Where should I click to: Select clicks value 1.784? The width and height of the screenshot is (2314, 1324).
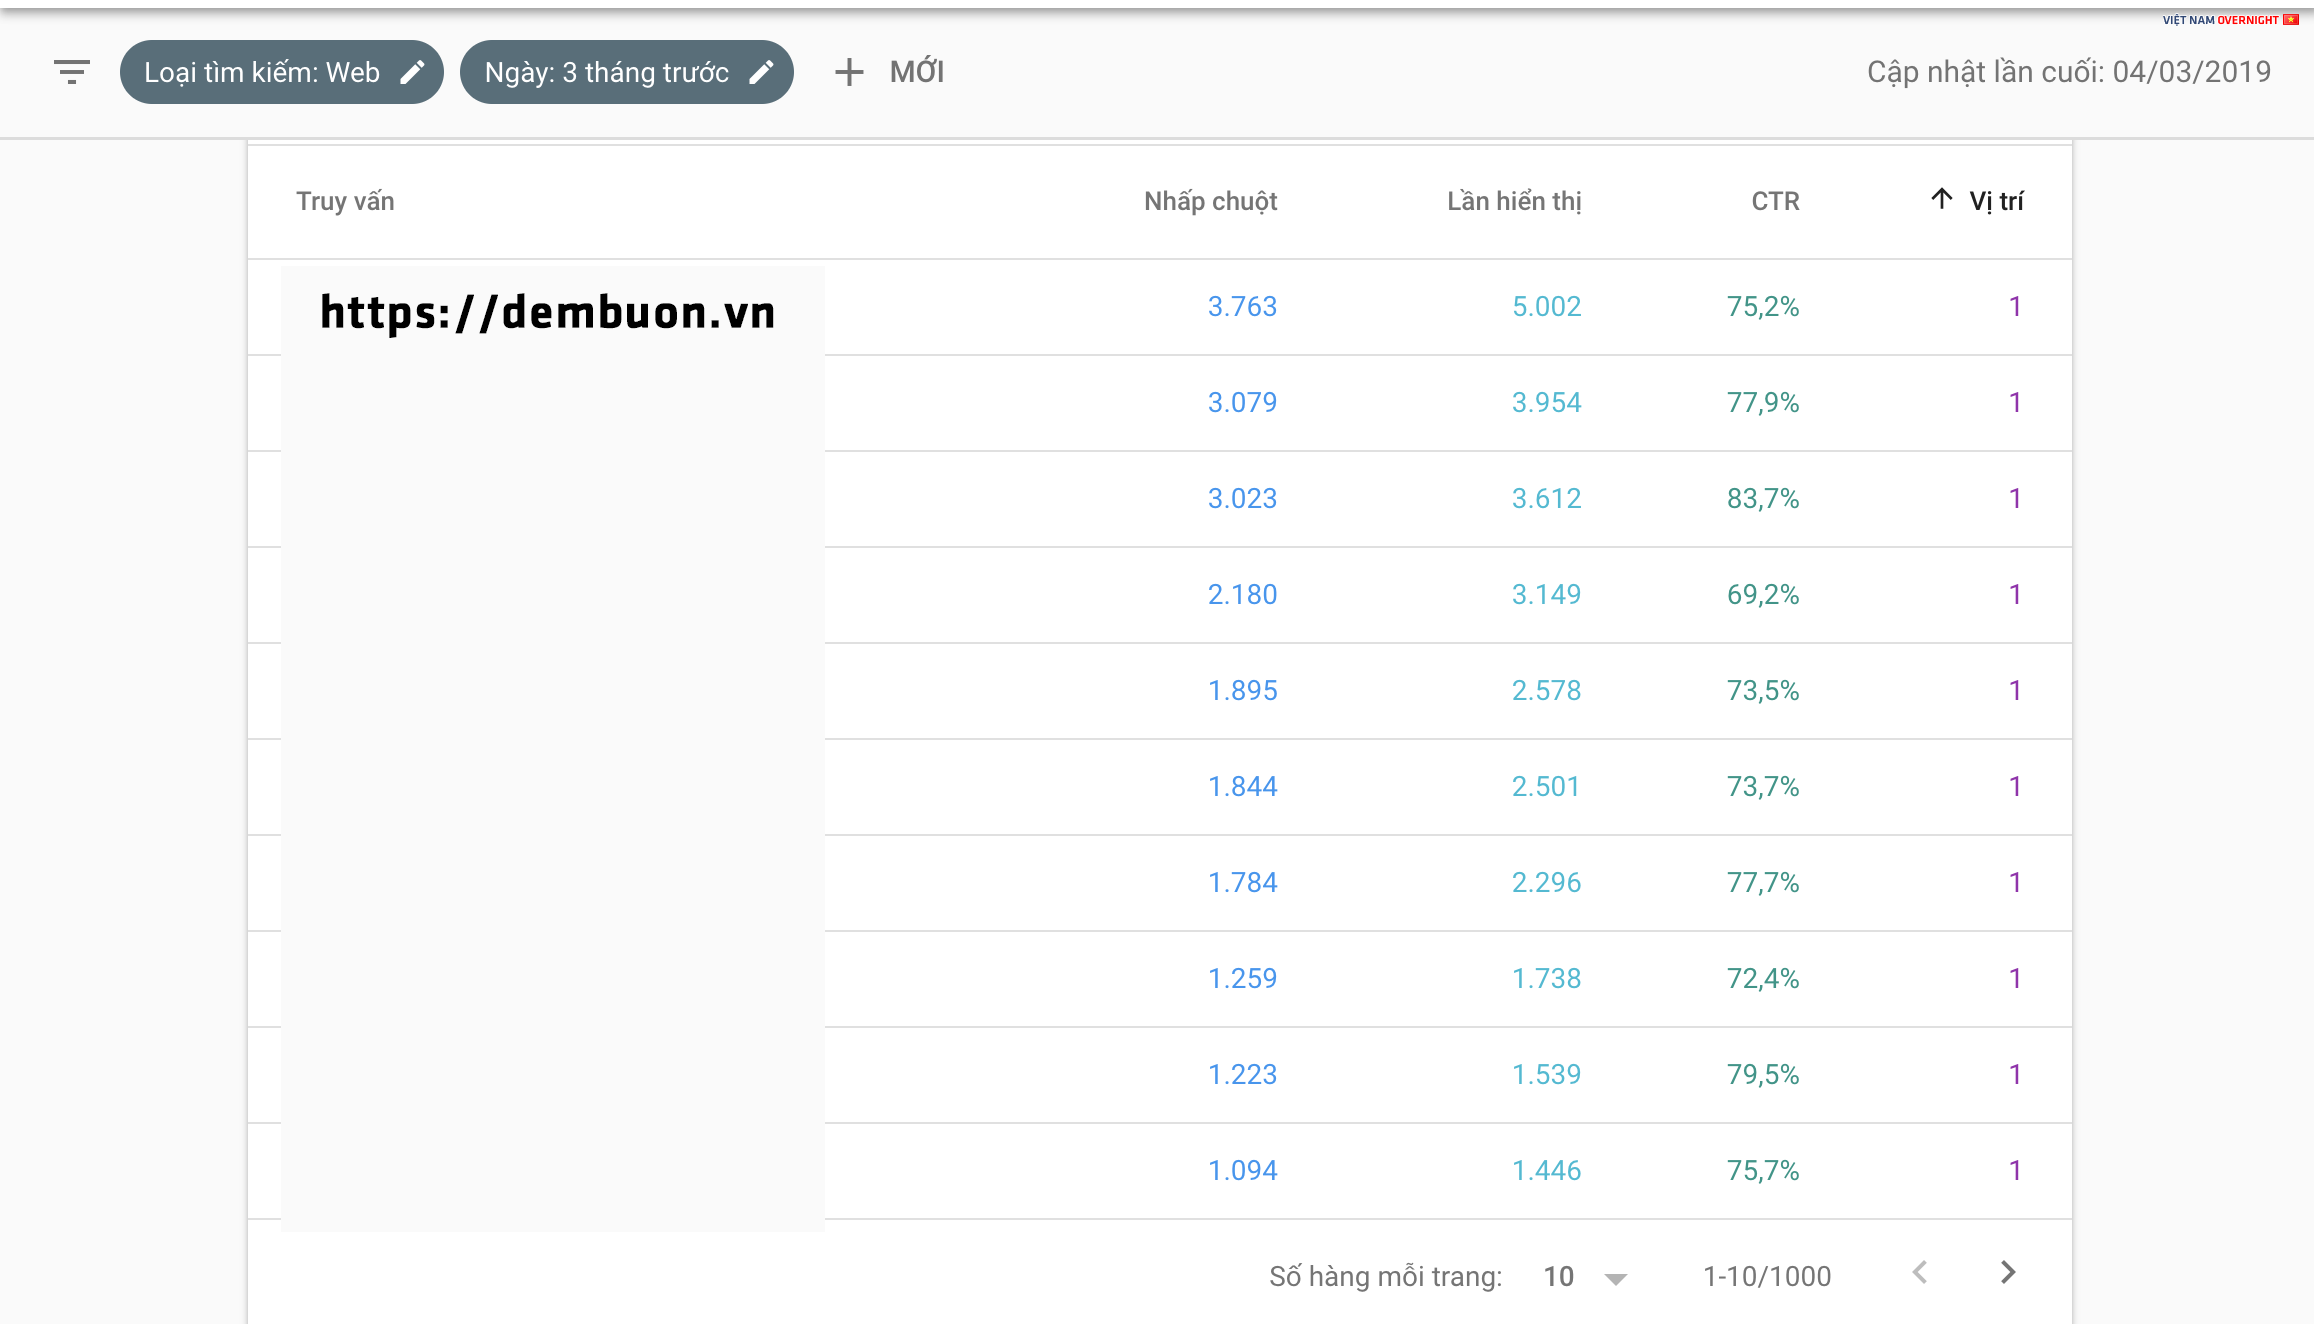[1242, 882]
